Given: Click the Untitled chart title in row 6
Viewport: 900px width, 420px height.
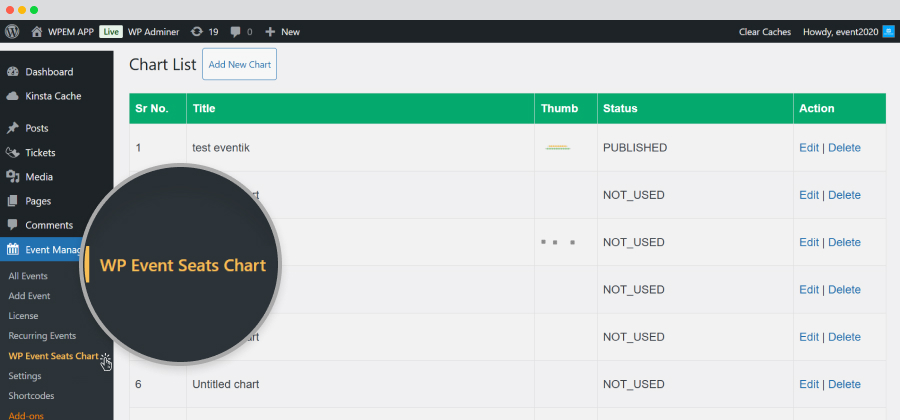Looking at the screenshot, I should click(226, 384).
